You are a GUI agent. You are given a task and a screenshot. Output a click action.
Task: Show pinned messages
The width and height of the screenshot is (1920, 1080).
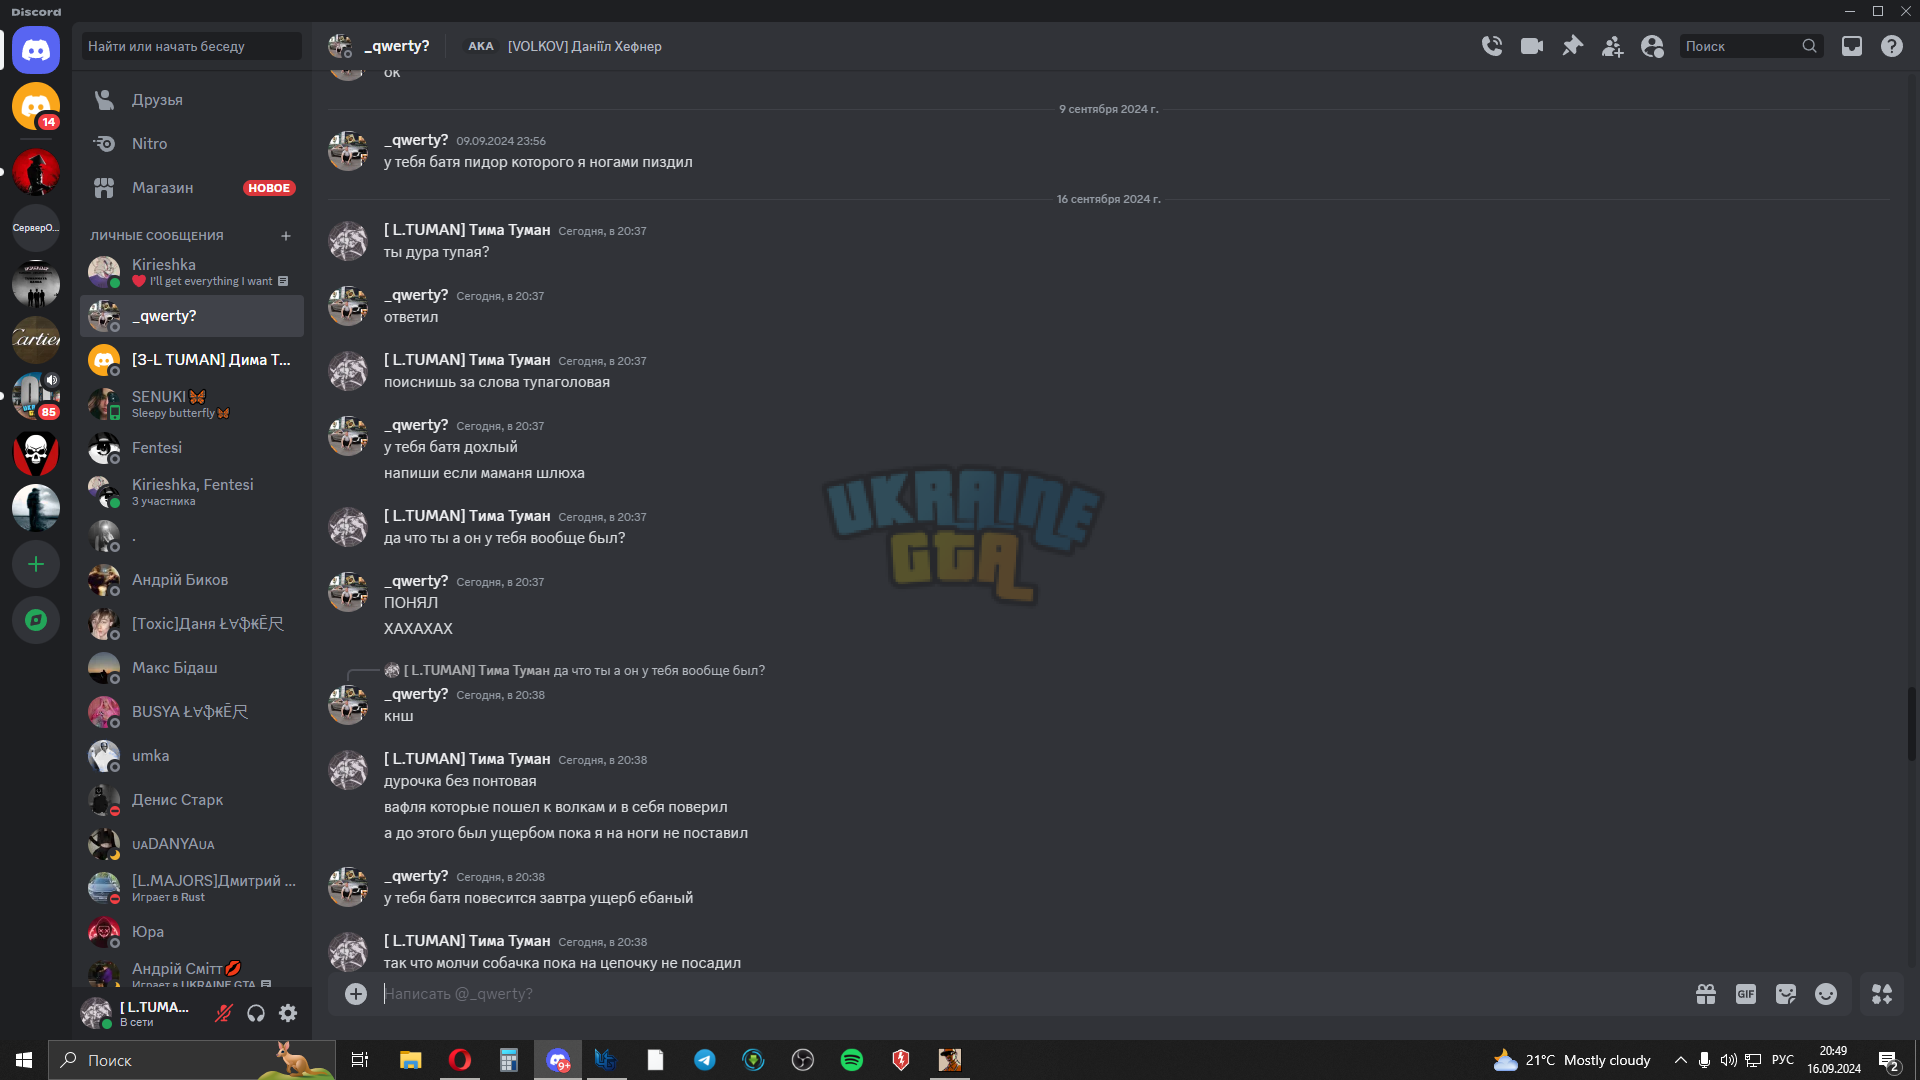[x=1572, y=46]
